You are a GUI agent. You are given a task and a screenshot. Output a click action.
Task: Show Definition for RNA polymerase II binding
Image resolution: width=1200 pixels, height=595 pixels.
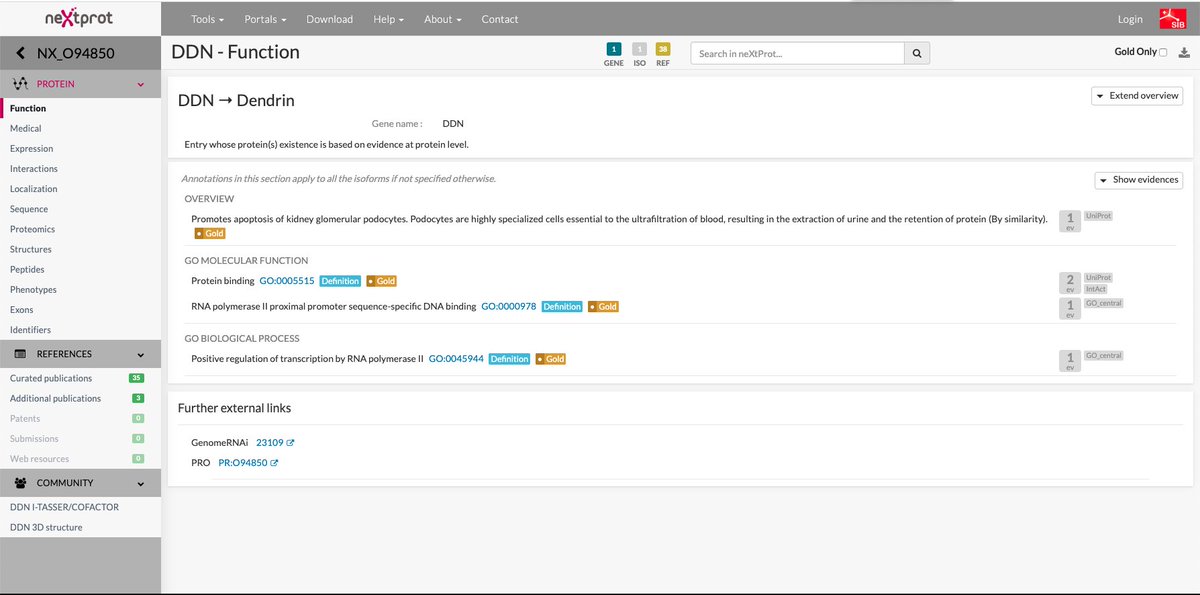562,306
